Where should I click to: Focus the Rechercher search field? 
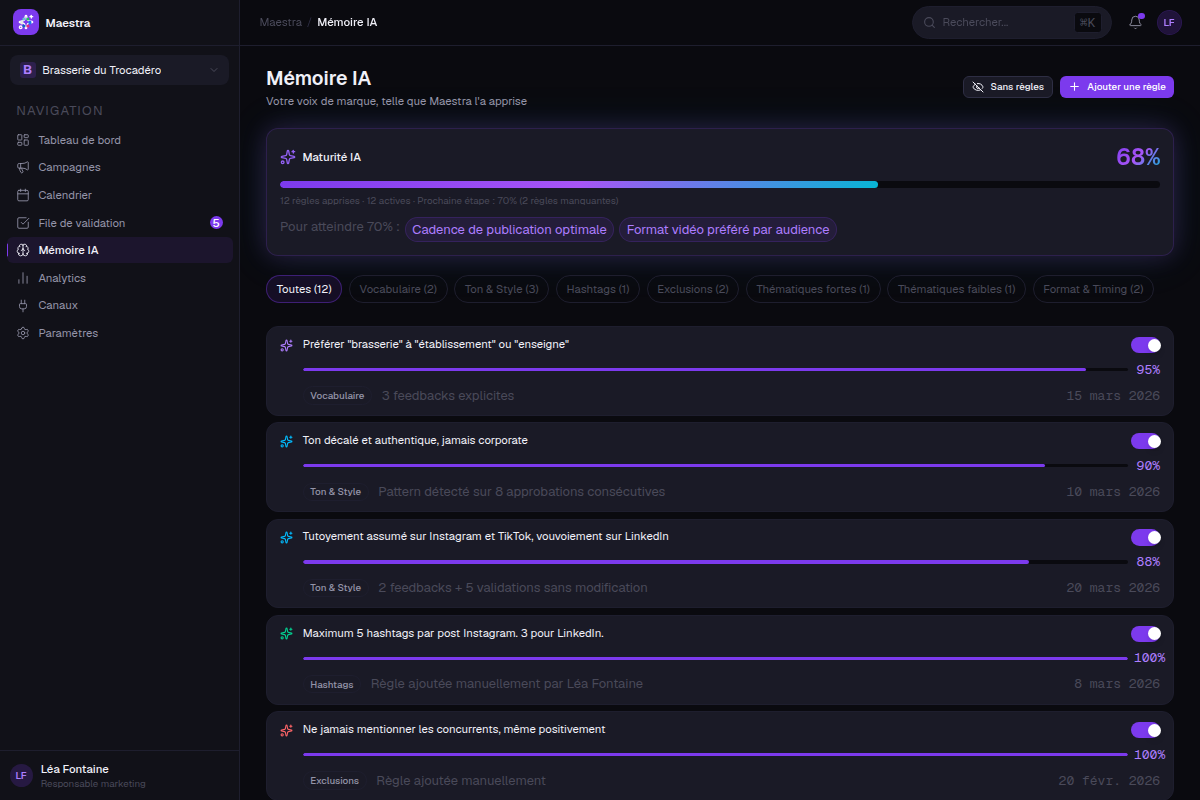(x=1011, y=22)
